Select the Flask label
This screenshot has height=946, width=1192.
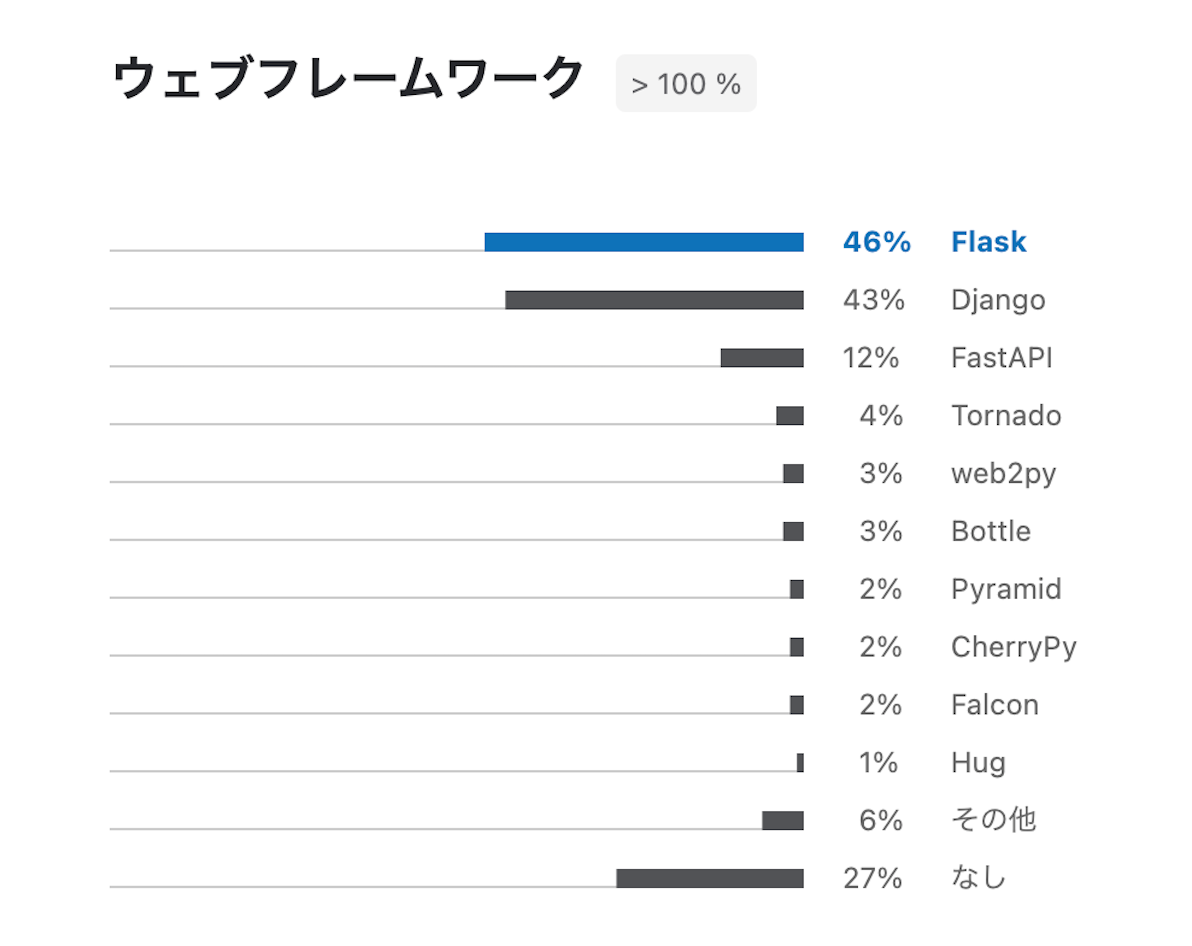[988, 242]
